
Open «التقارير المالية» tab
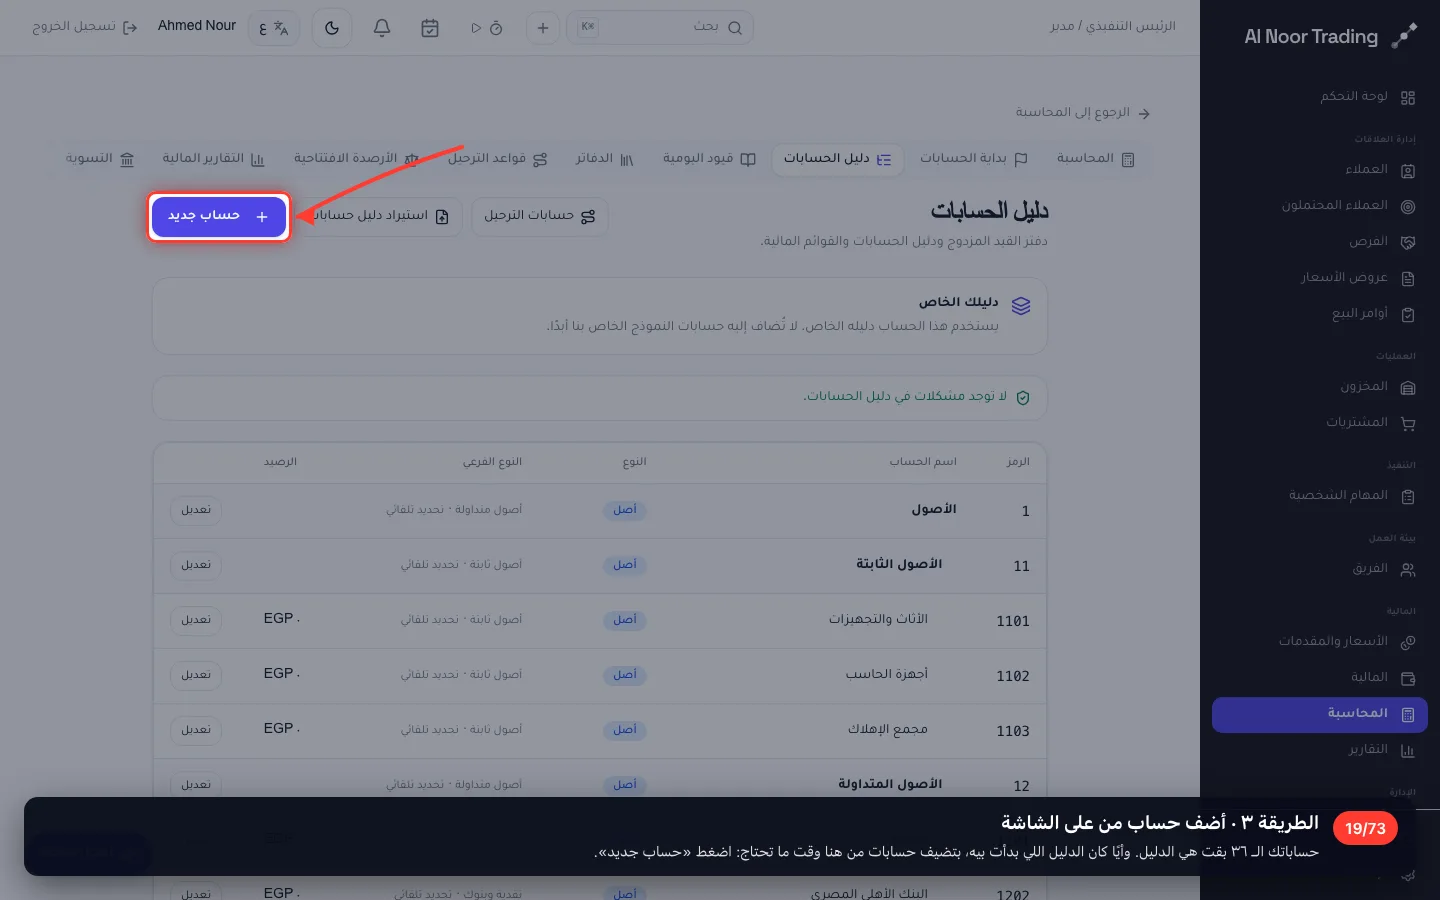pos(213,159)
